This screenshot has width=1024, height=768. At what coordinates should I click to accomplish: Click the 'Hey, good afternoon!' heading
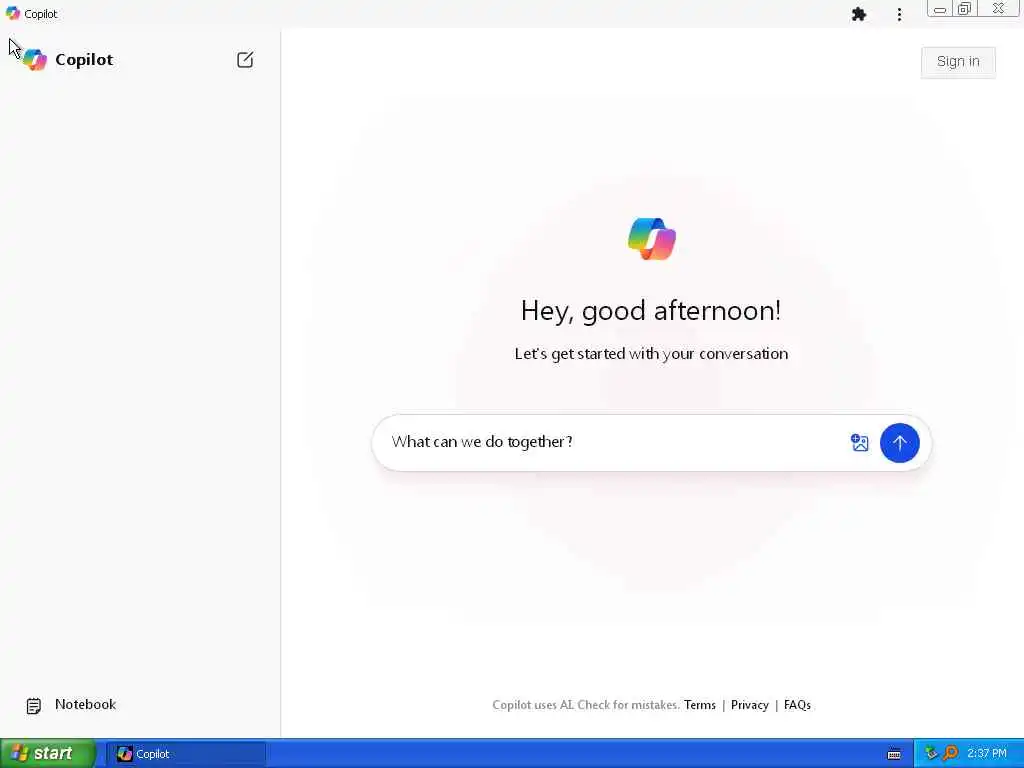pyautogui.click(x=651, y=311)
